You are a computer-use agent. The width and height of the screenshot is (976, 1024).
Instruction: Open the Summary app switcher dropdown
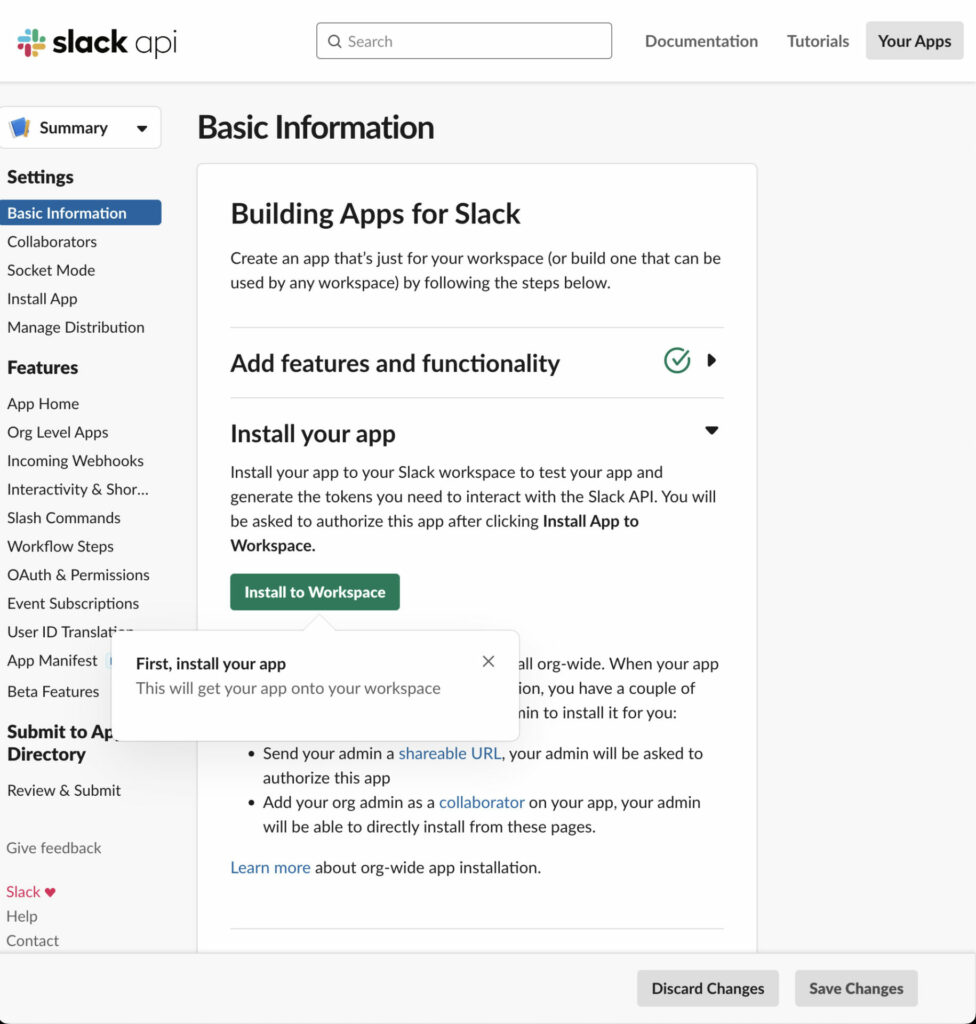(x=81, y=127)
